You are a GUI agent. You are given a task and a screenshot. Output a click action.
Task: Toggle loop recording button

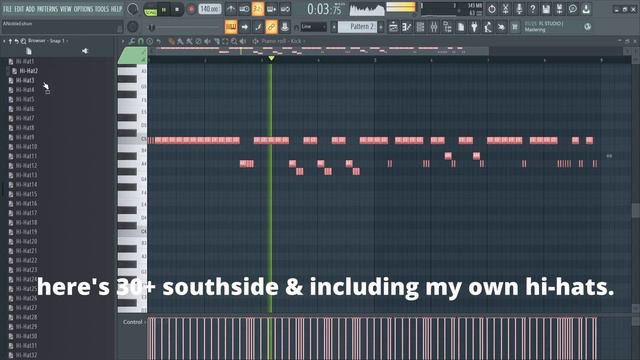285,9
